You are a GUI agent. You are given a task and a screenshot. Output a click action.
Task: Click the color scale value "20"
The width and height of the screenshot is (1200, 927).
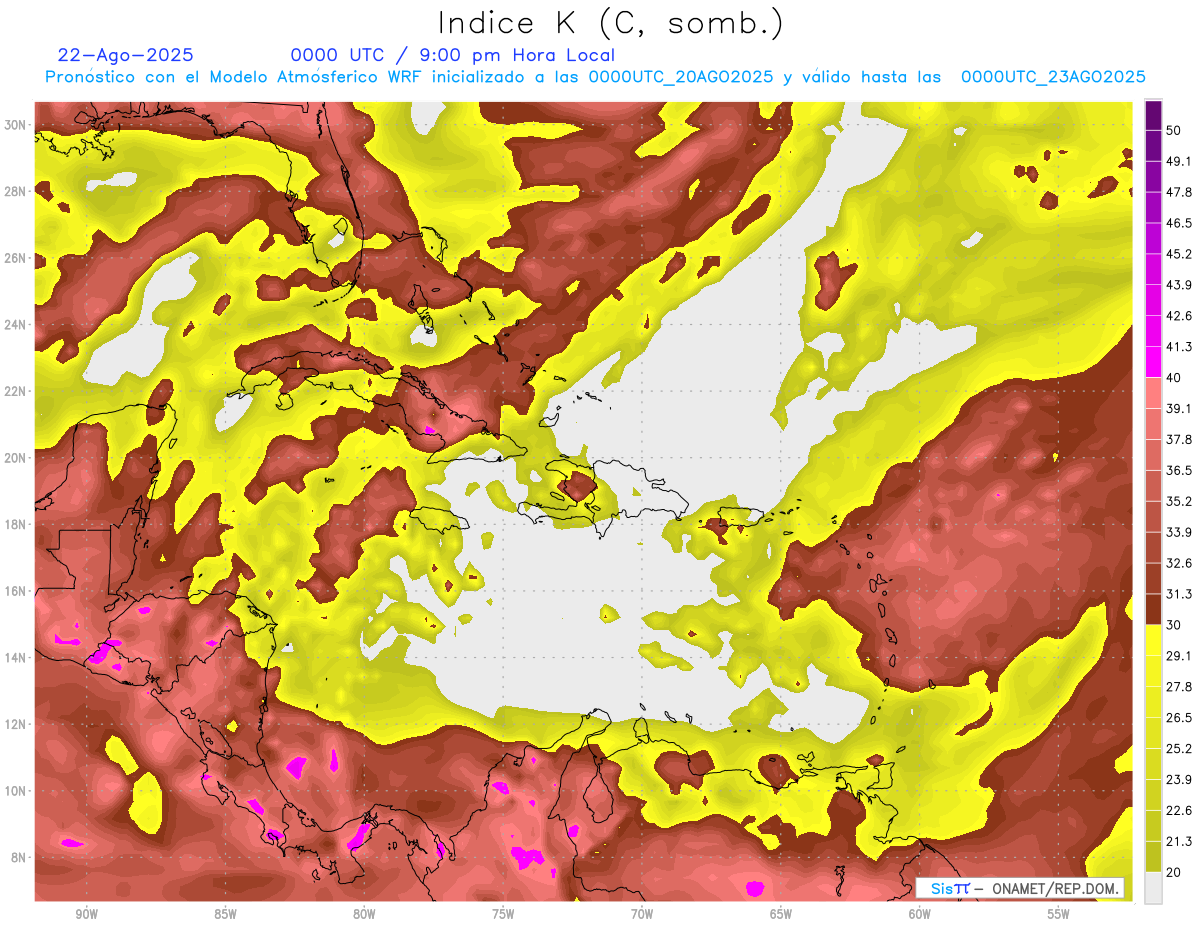click(x=1175, y=872)
